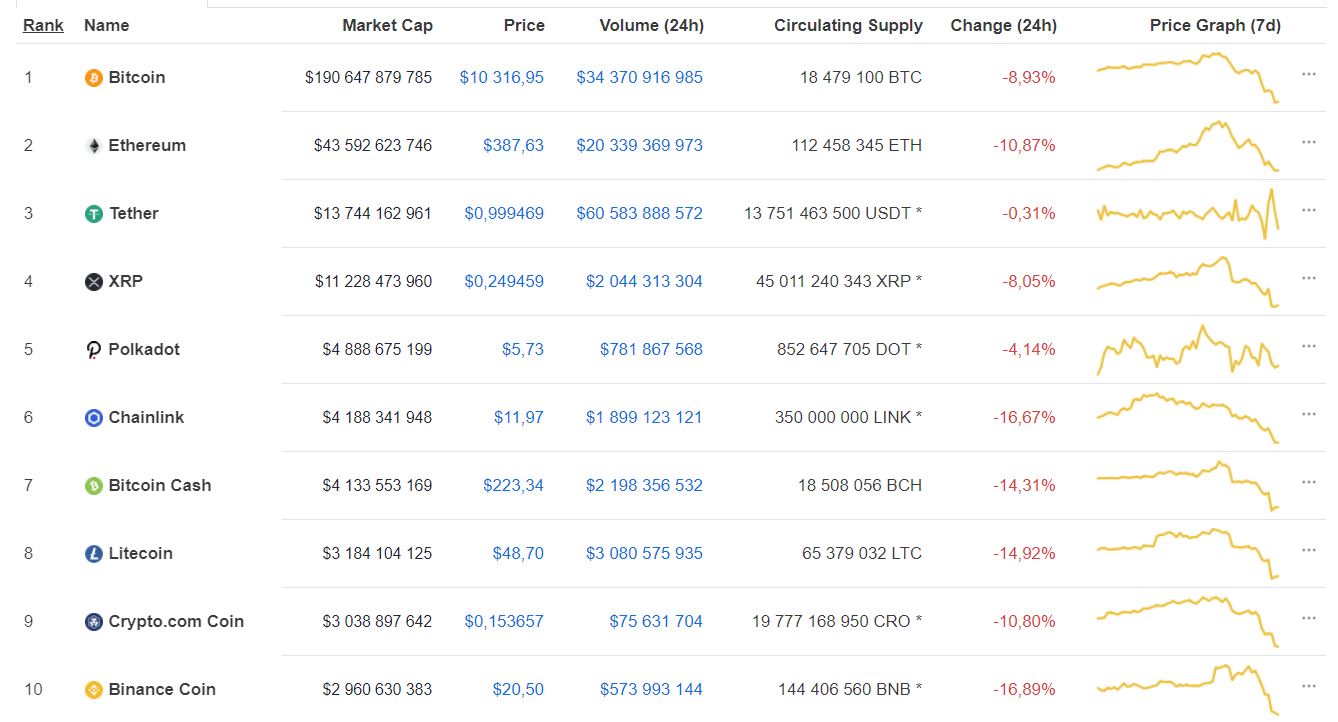
Task: Open the more options menu for Polkadot
Action: (x=1309, y=346)
